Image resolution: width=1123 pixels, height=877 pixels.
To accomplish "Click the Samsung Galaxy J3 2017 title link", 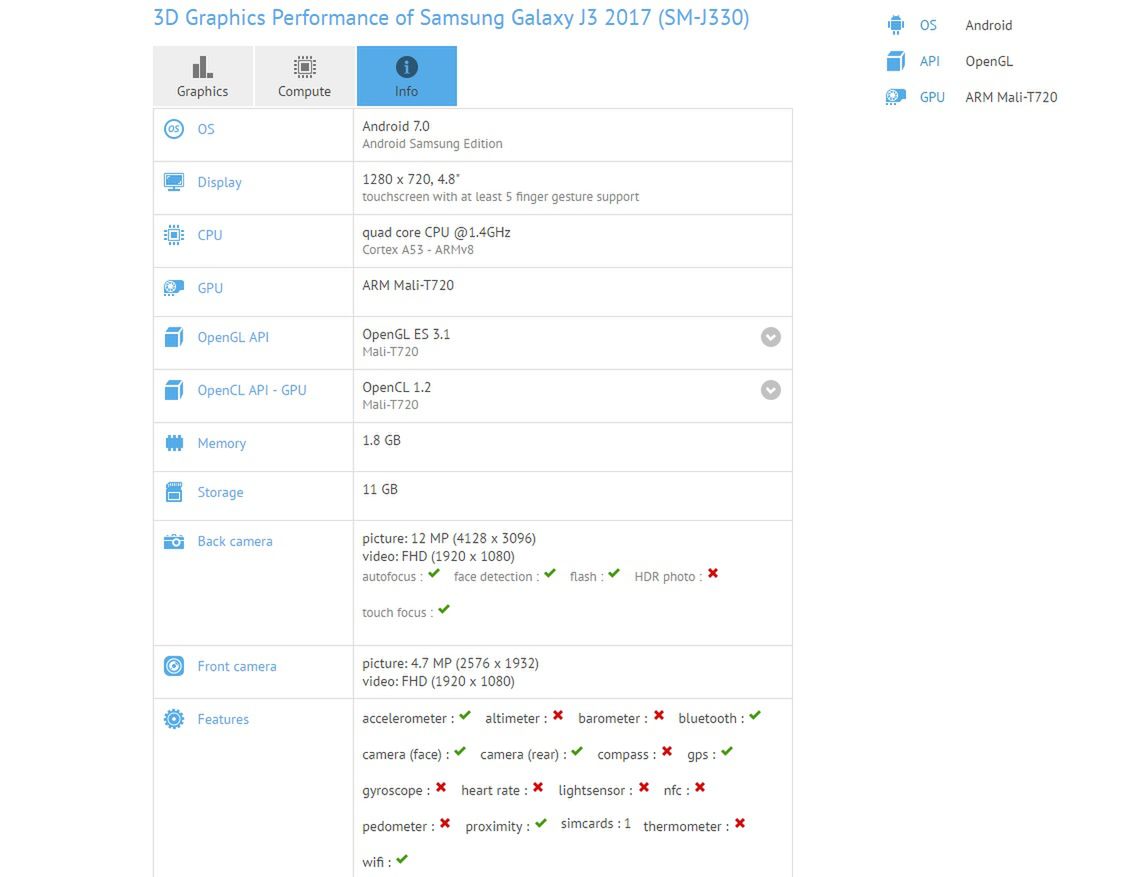I will click(x=450, y=17).
